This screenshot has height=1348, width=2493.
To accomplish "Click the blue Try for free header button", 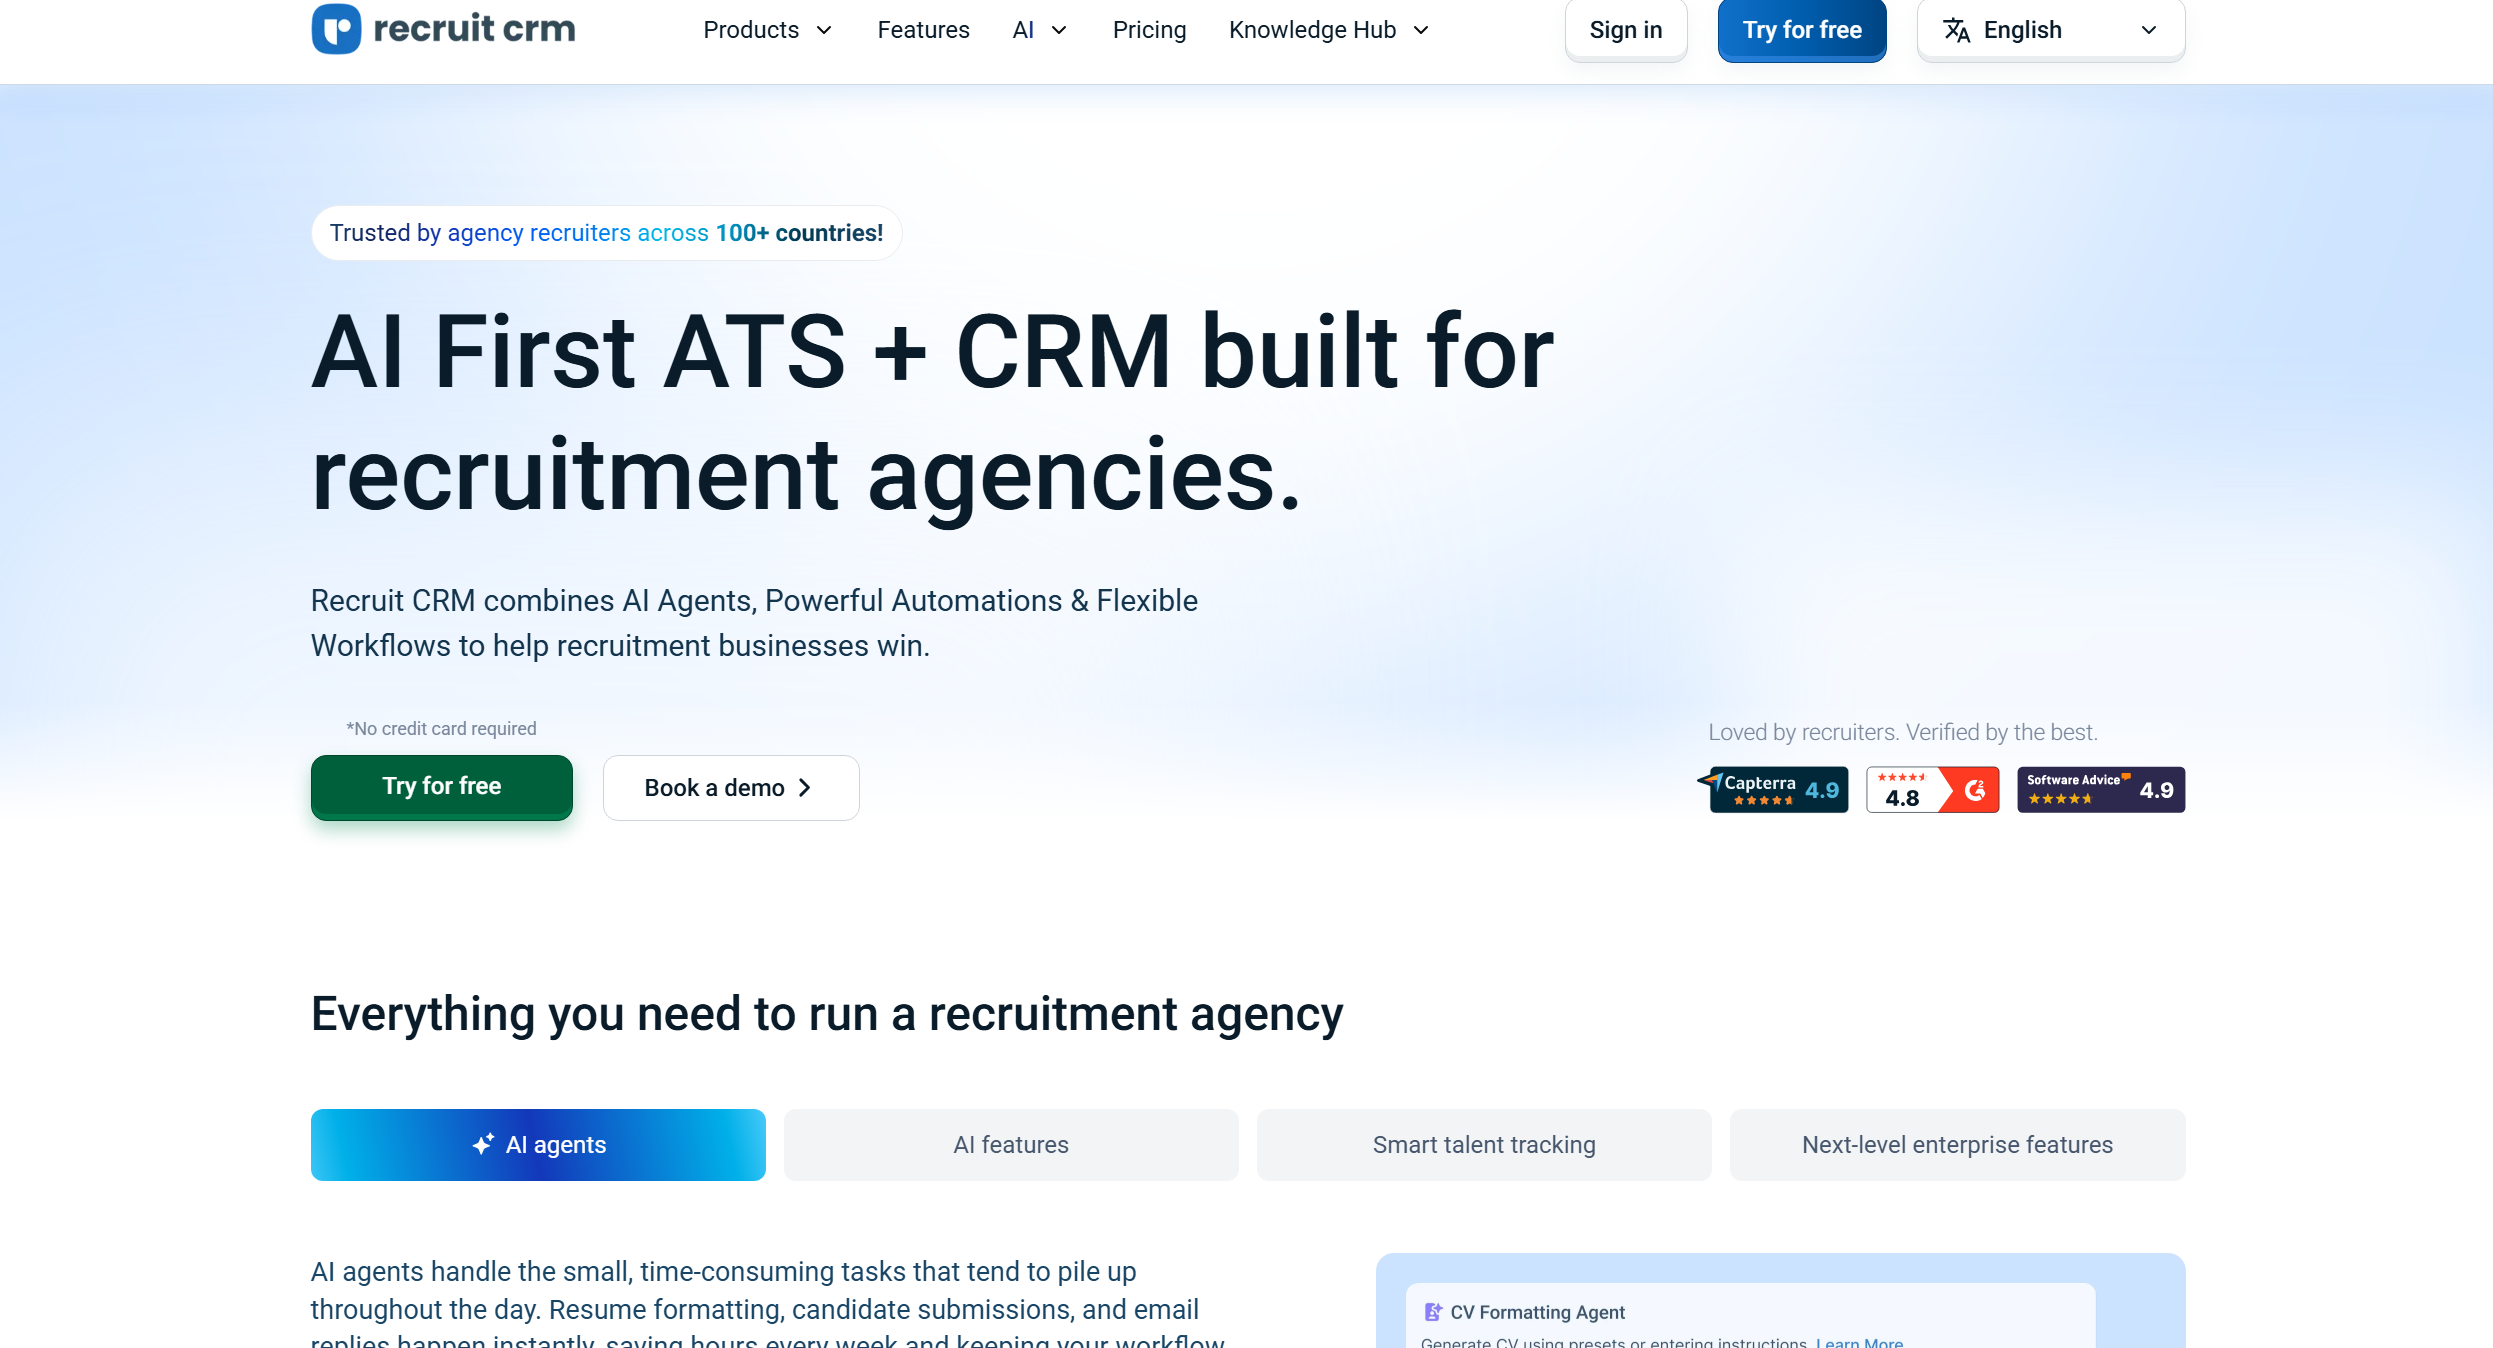I will click(1802, 30).
